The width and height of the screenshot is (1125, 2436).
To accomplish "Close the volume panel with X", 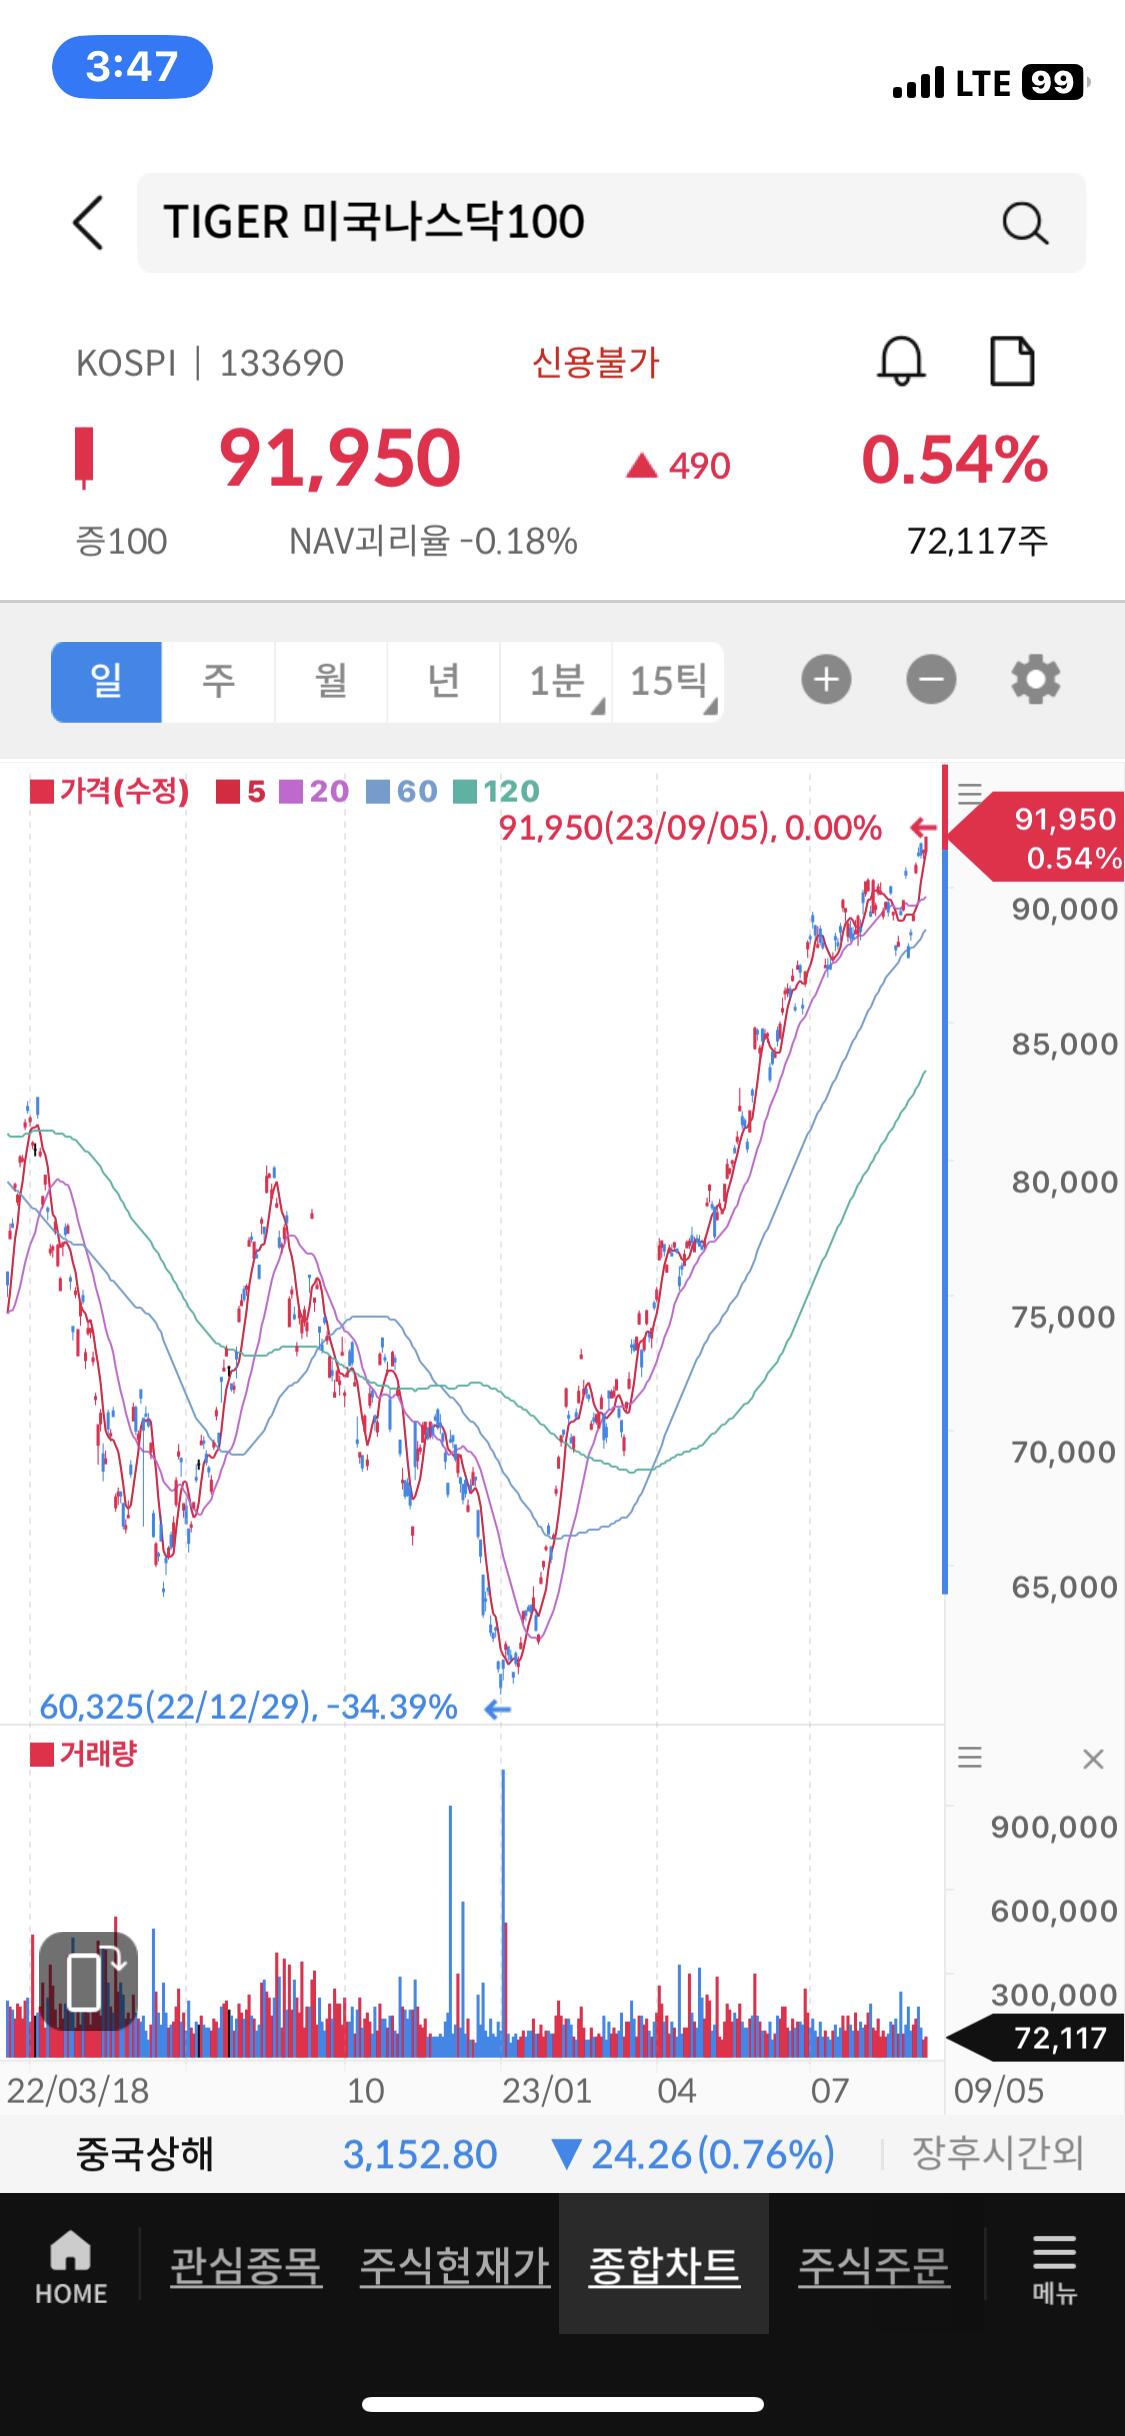I will pos(1093,1759).
